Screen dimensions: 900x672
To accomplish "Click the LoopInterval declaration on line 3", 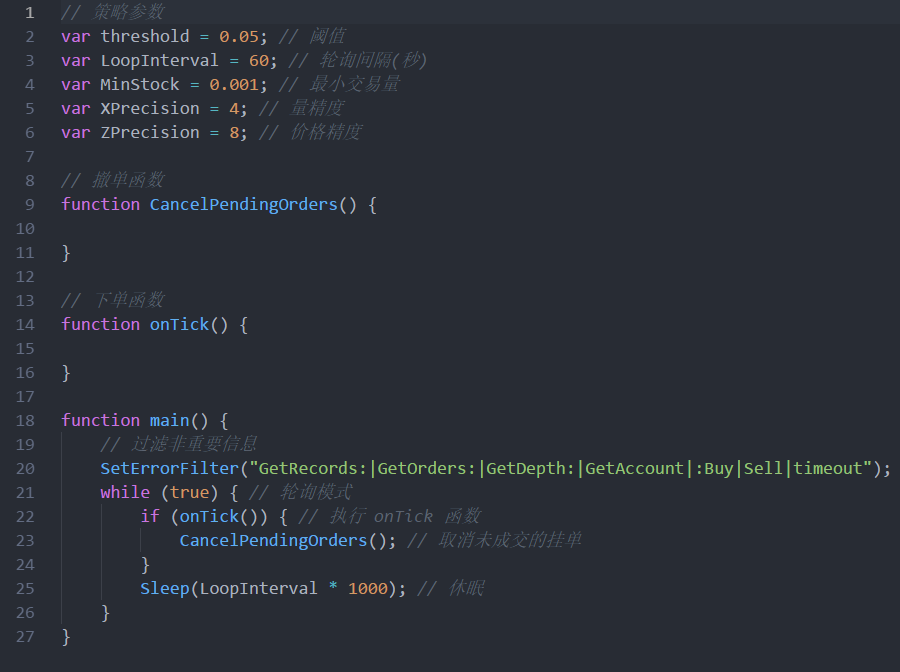I will pyautogui.click(x=159, y=61).
